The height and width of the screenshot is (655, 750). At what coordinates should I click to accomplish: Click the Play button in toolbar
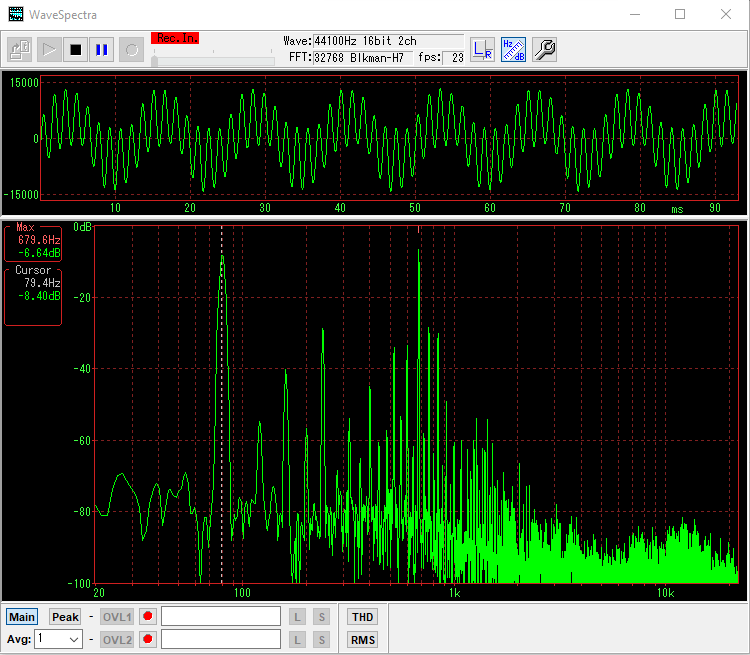coord(49,50)
